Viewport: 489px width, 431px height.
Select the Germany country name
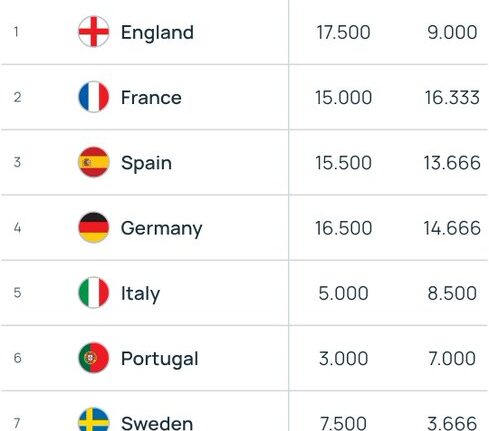point(161,229)
